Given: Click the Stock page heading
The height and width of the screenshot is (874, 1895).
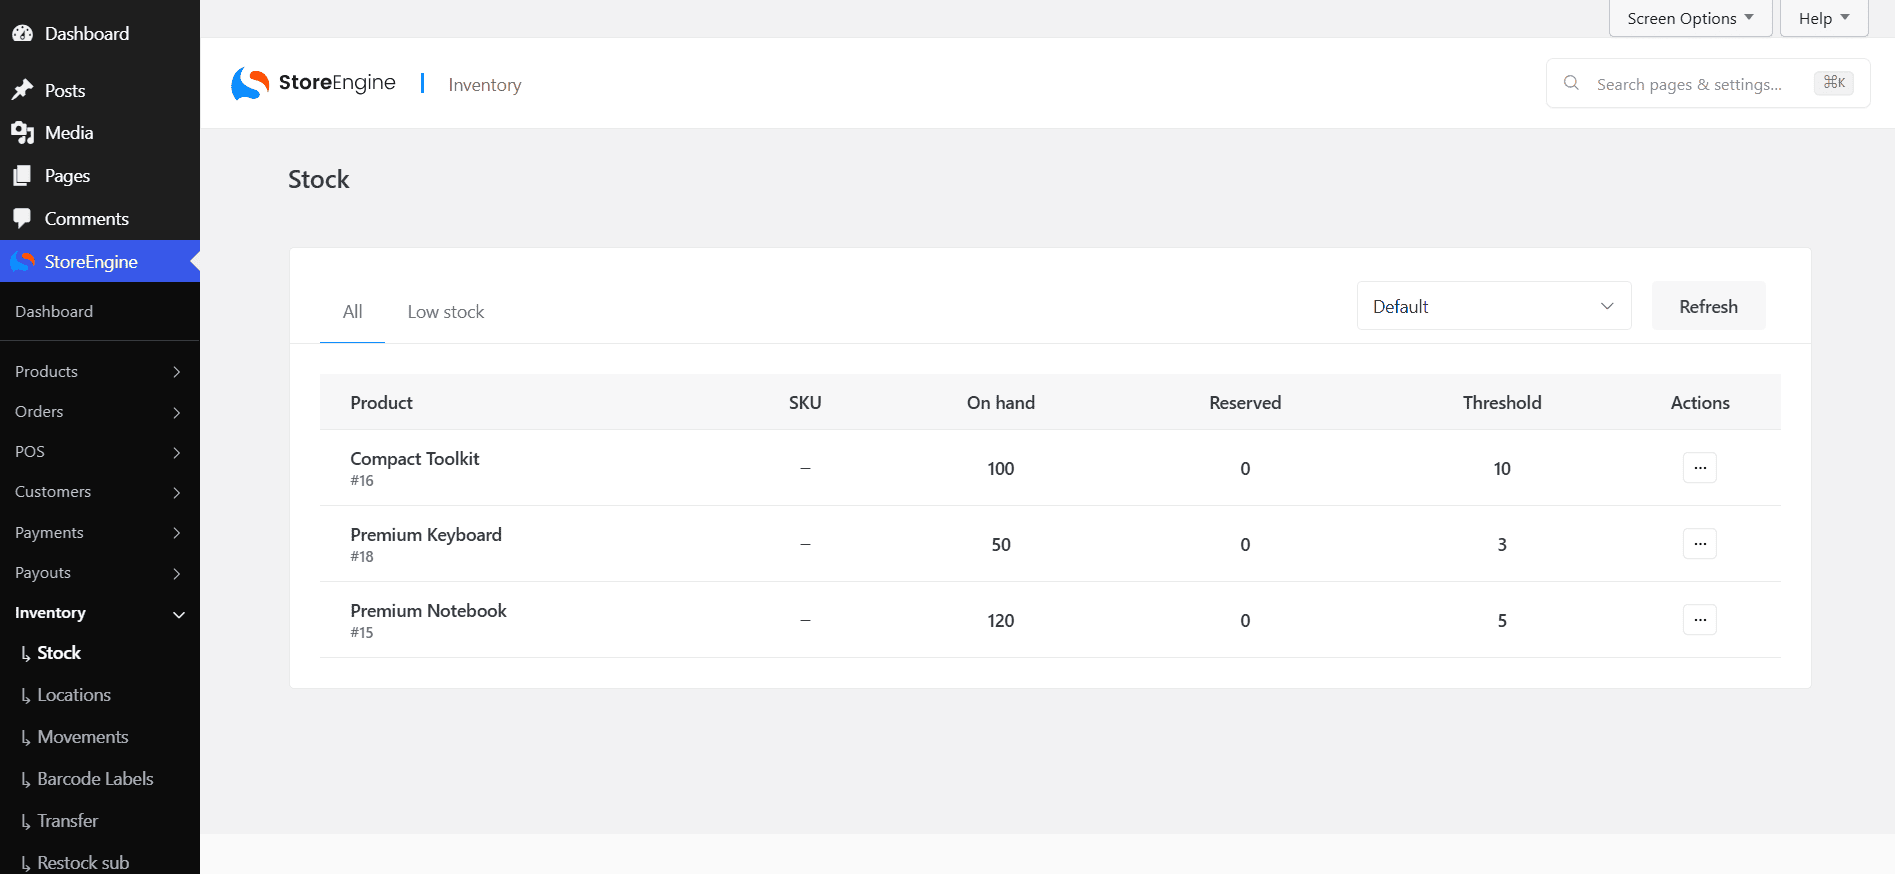Looking at the screenshot, I should (x=319, y=179).
